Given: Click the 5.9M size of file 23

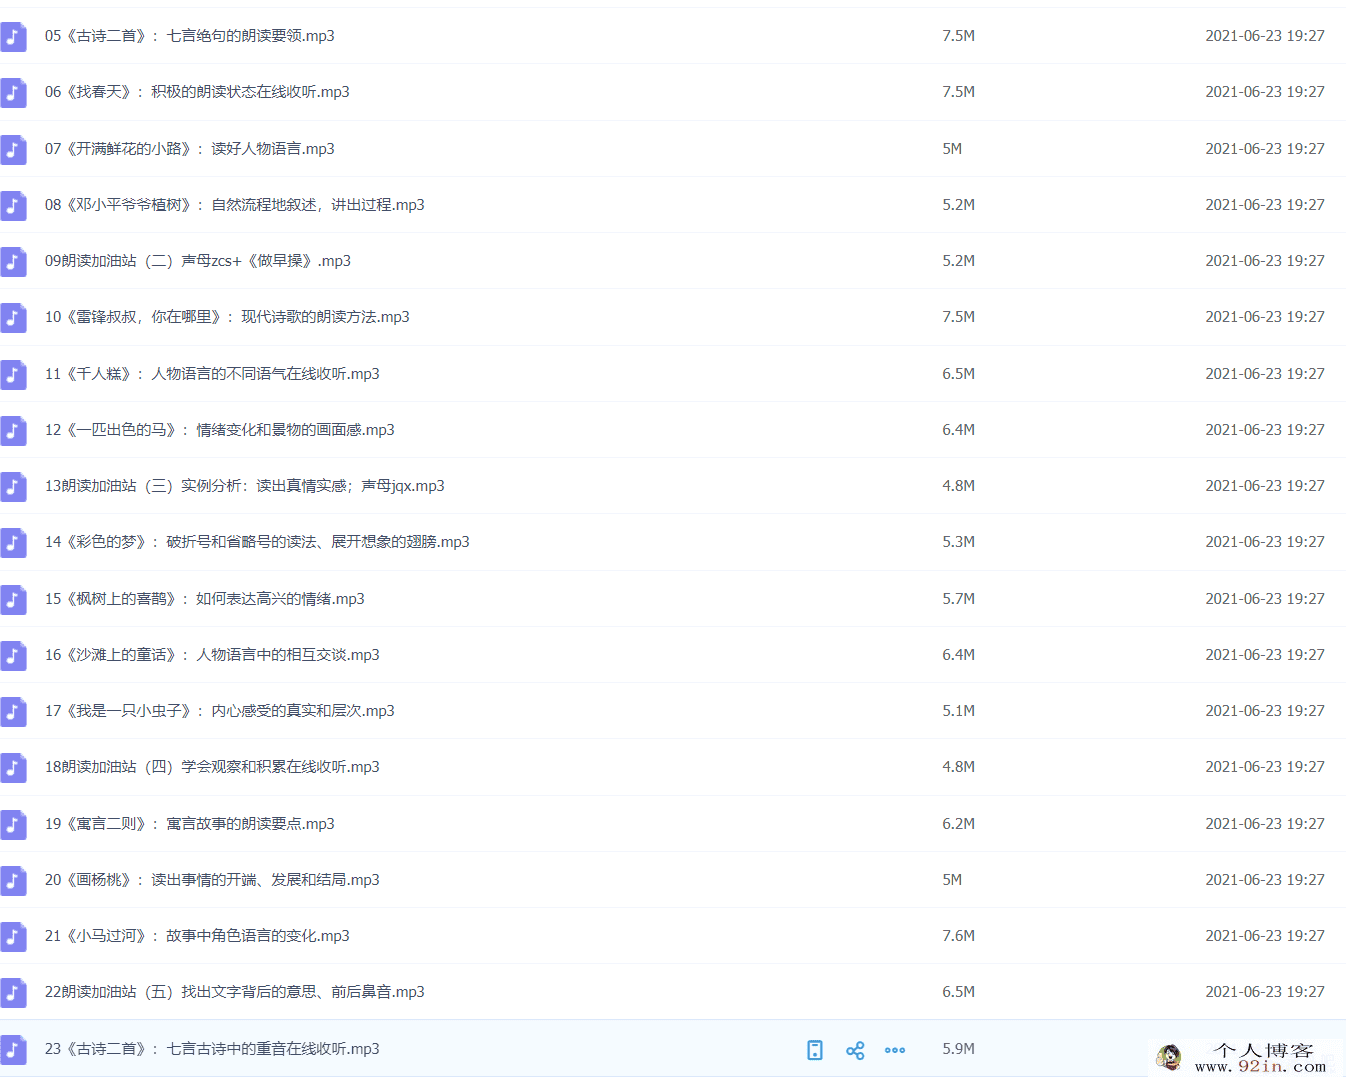Looking at the screenshot, I should [958, 1049].
